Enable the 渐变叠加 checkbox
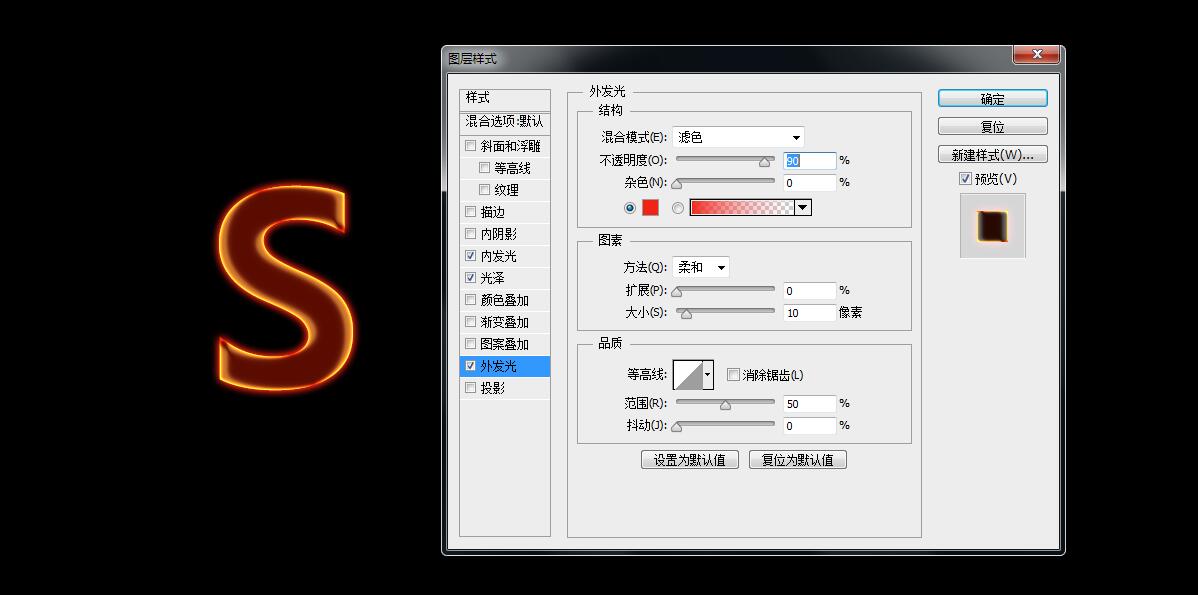The width and height of the screenshot is (1198, 595). tap(471, 322)
